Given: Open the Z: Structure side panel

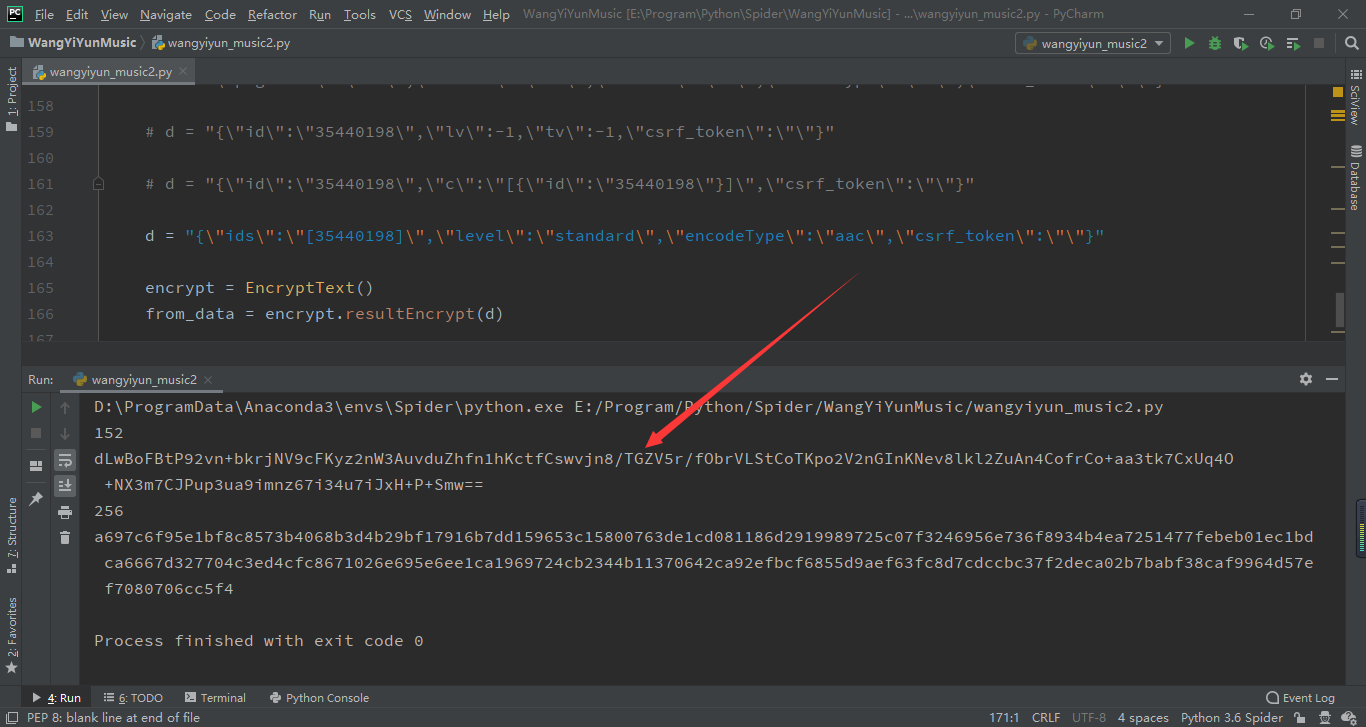Looking at the screenshot, I should click(12, 535).
